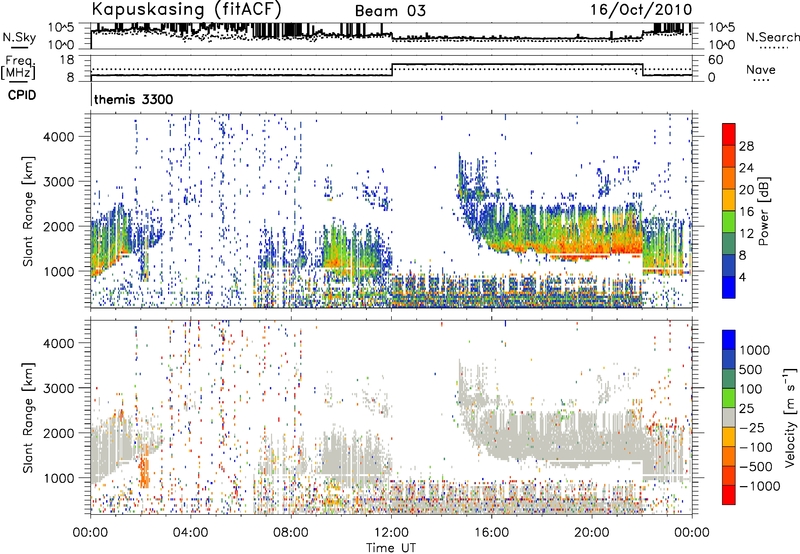
Task: Select the dark green velocity color bar segment
Action: [729, 379]
